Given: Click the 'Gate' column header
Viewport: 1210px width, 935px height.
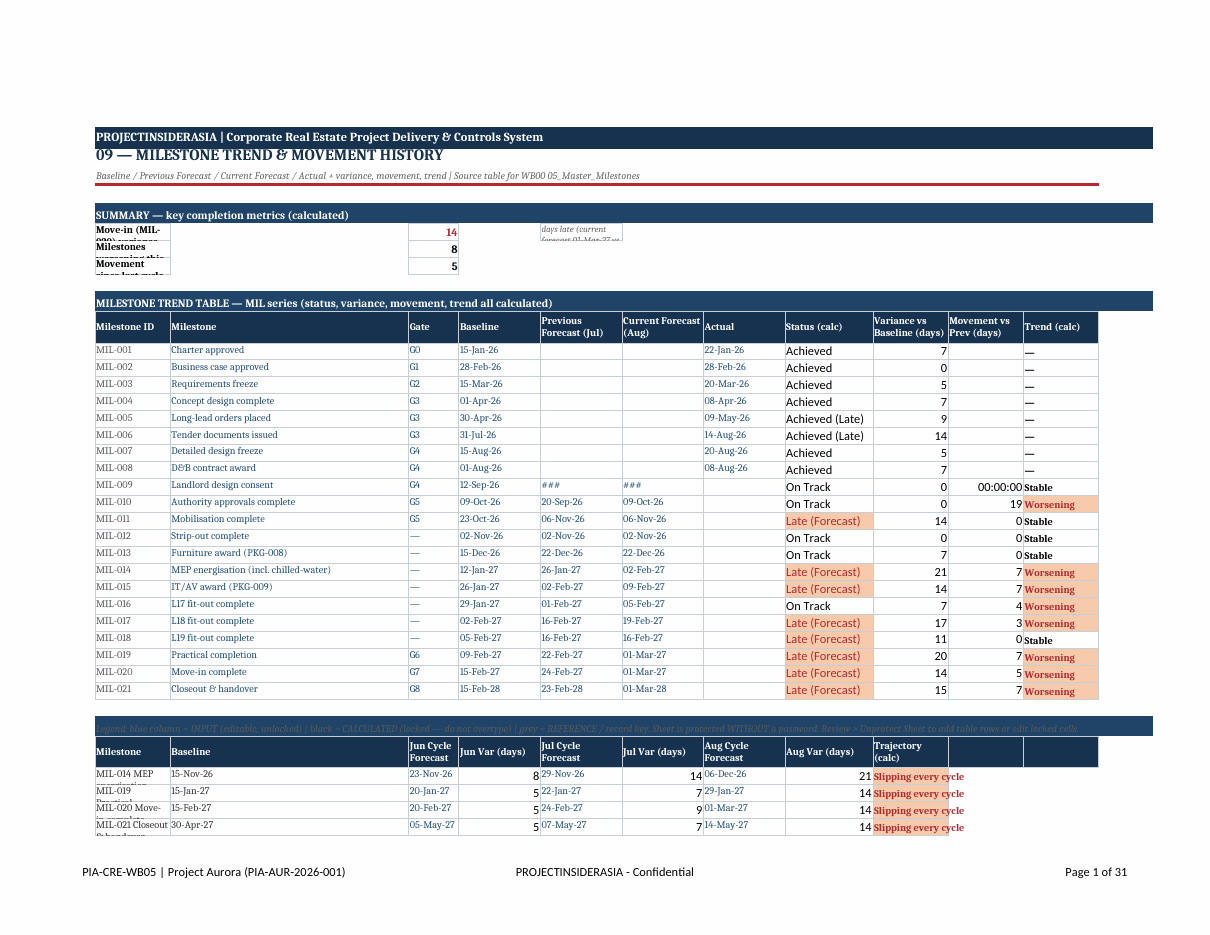Looking at the screenshot, I should 433,327.
